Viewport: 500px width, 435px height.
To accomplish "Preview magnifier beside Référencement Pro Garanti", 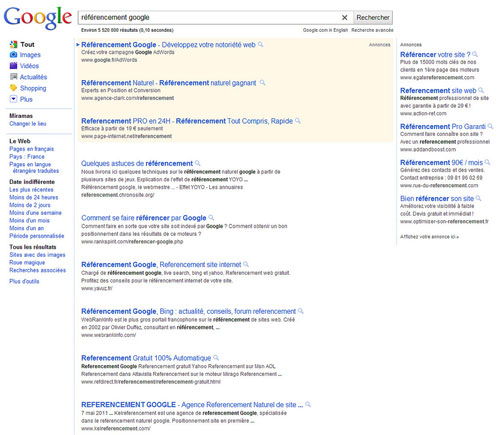I will click(490, 126).
